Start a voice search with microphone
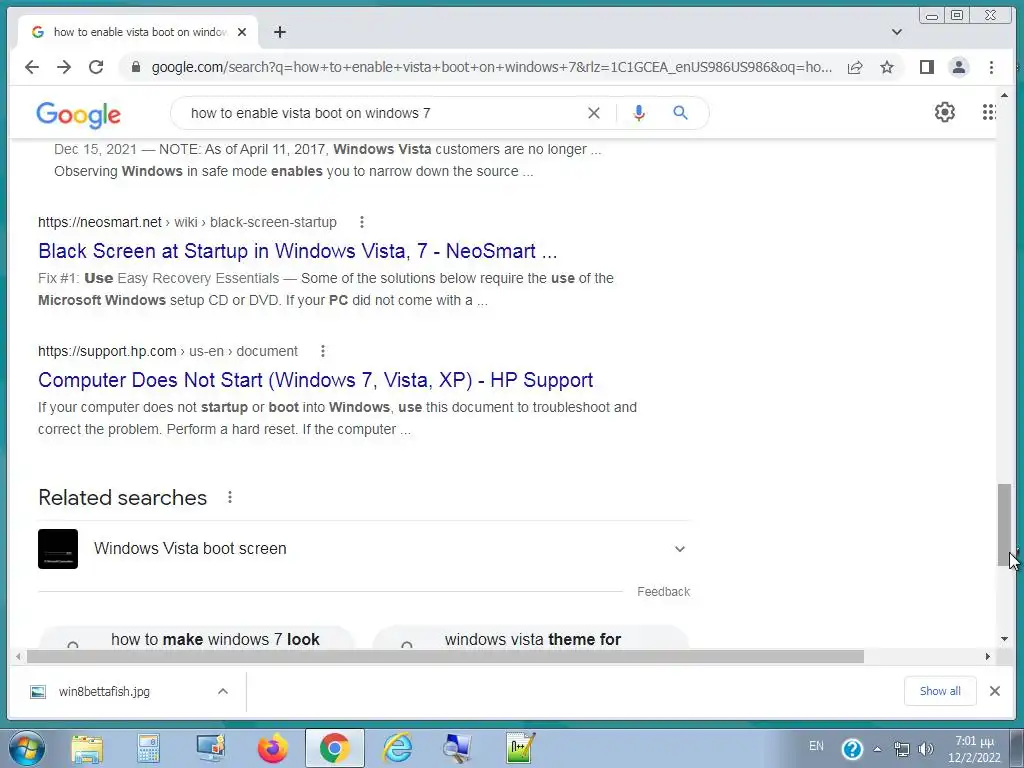This screenshot has width=1024, height=768. (639, 113)
